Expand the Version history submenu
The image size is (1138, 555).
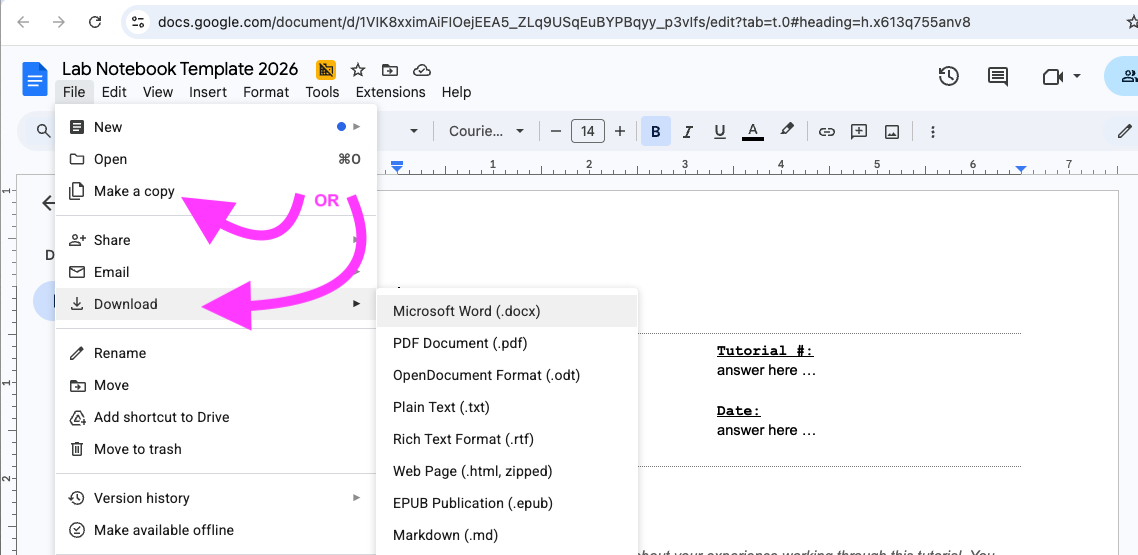(356, 498)
